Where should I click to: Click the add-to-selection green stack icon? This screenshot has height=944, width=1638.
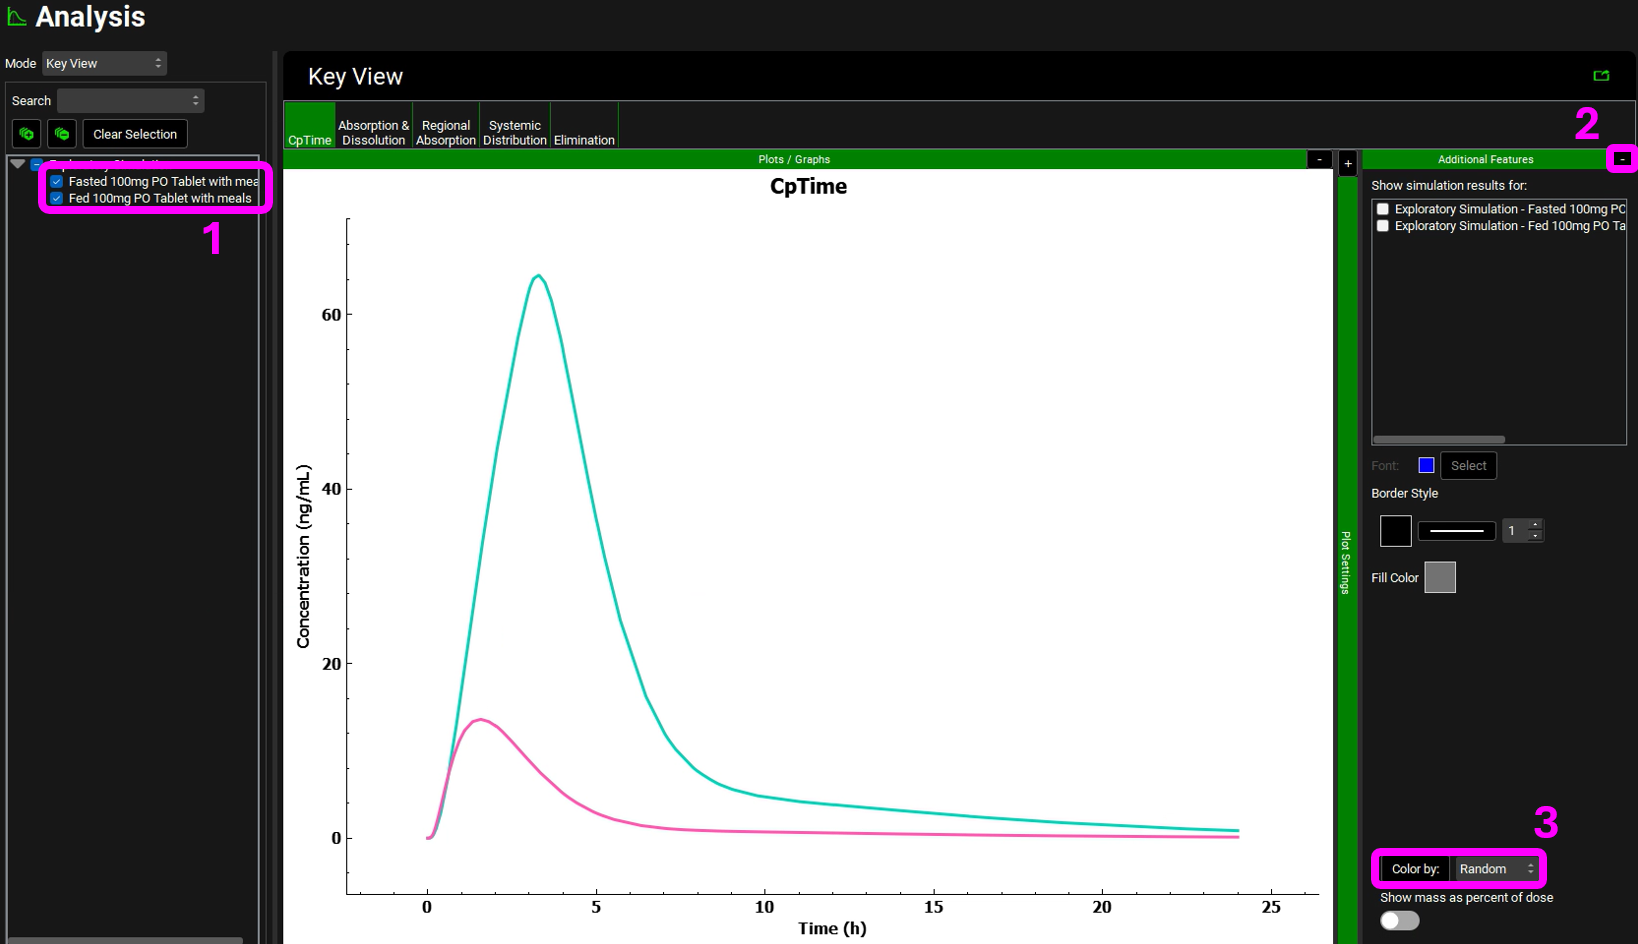coord(27,134)
